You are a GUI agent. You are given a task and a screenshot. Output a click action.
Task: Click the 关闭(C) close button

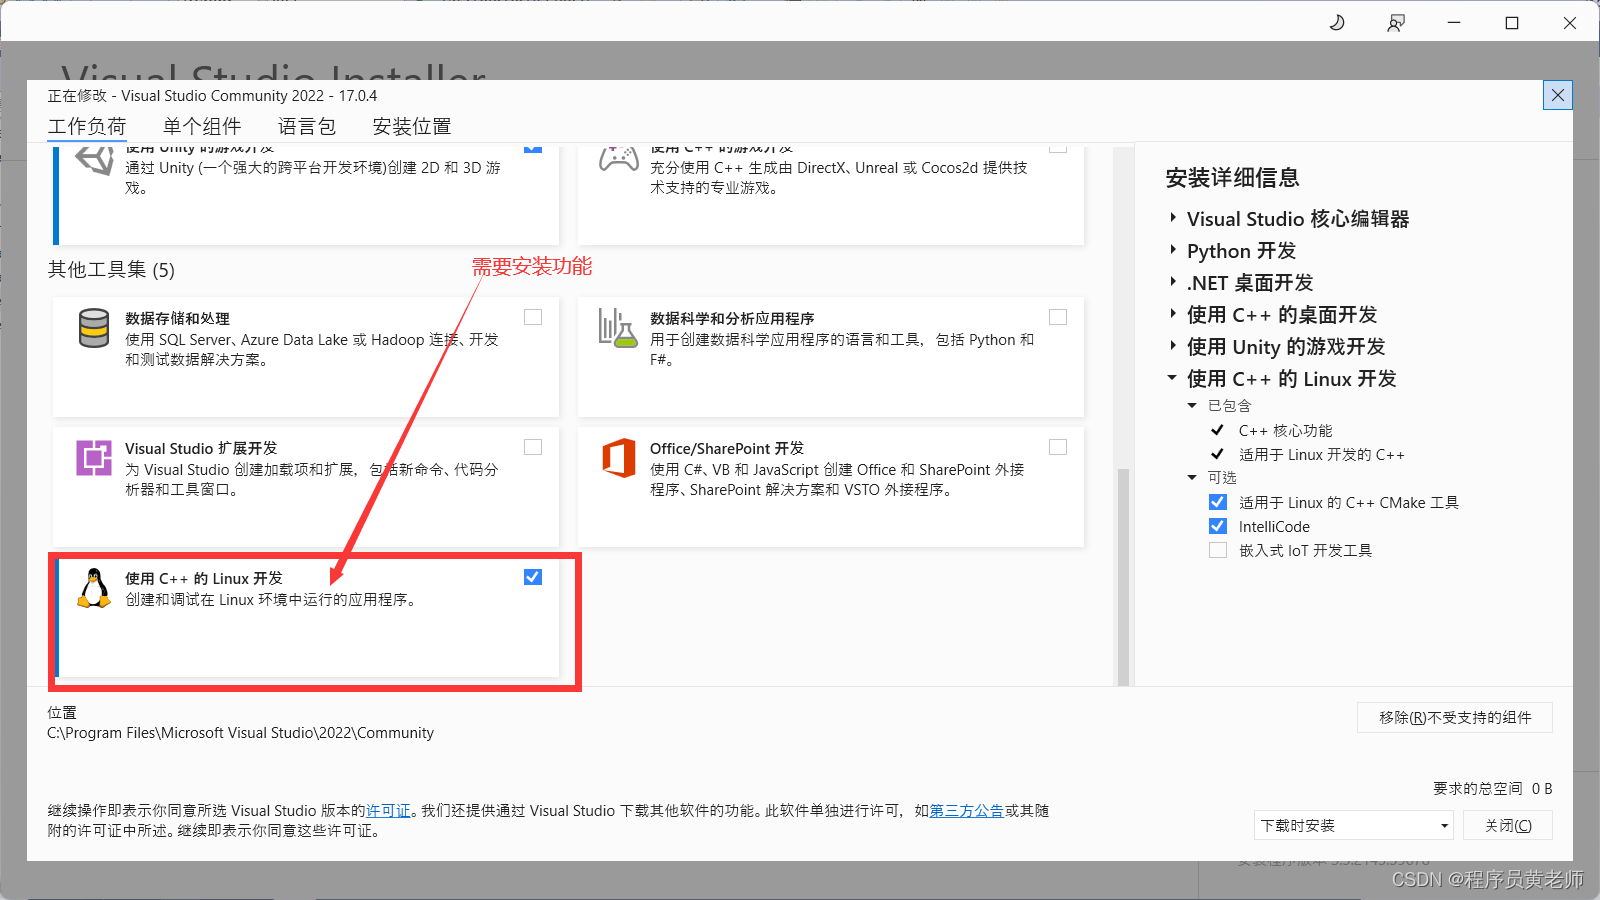[1508, 825]
